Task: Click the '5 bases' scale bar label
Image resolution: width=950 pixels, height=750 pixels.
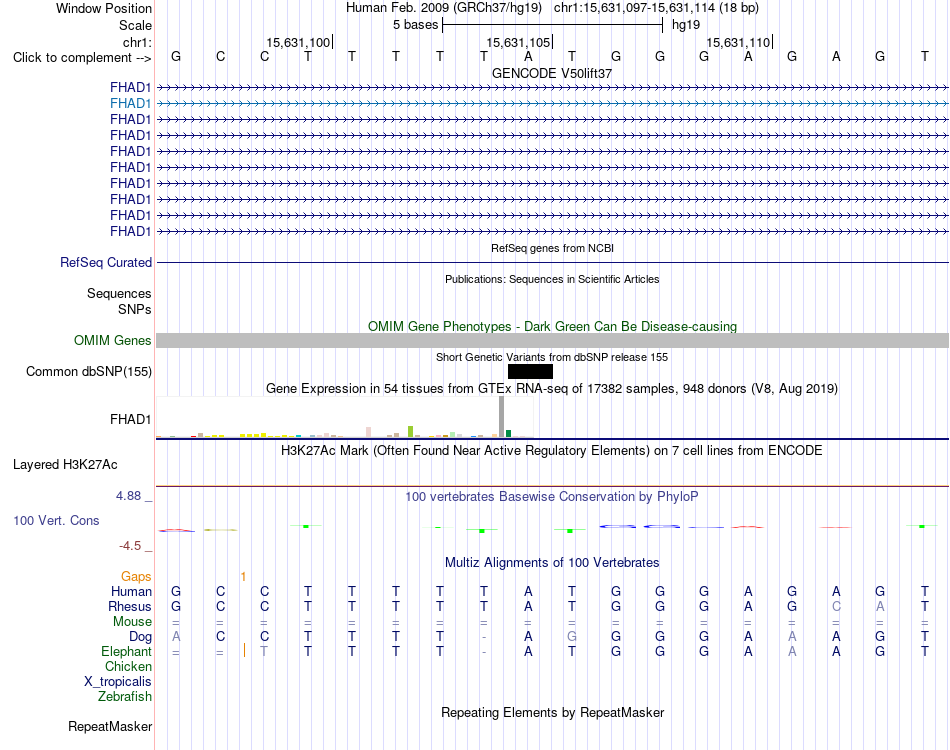Action: (x=415, y=25)
